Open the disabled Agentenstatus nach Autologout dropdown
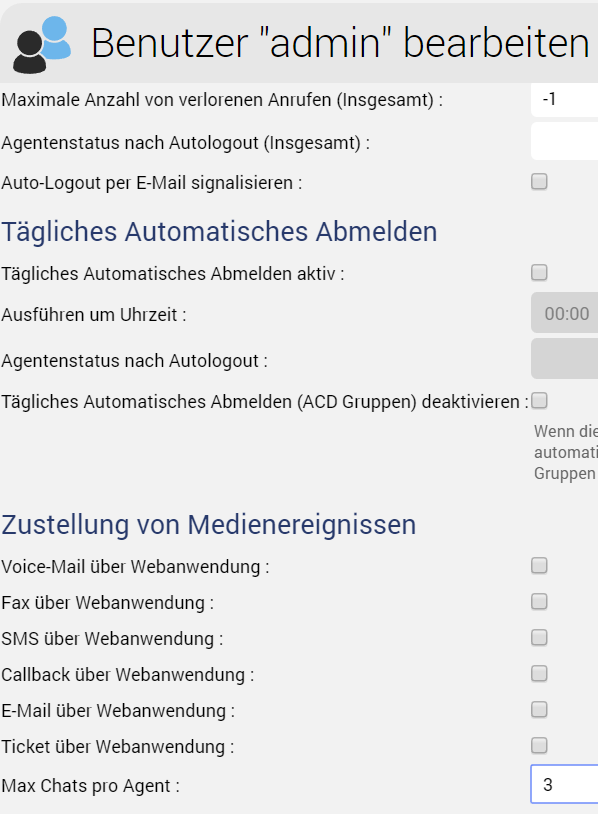 [564, 359]
